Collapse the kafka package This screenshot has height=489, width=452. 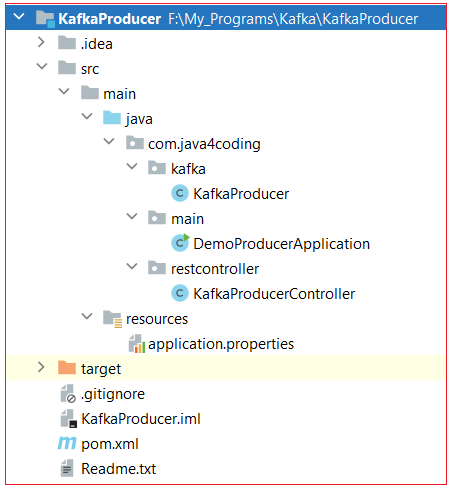pos(132,166)
